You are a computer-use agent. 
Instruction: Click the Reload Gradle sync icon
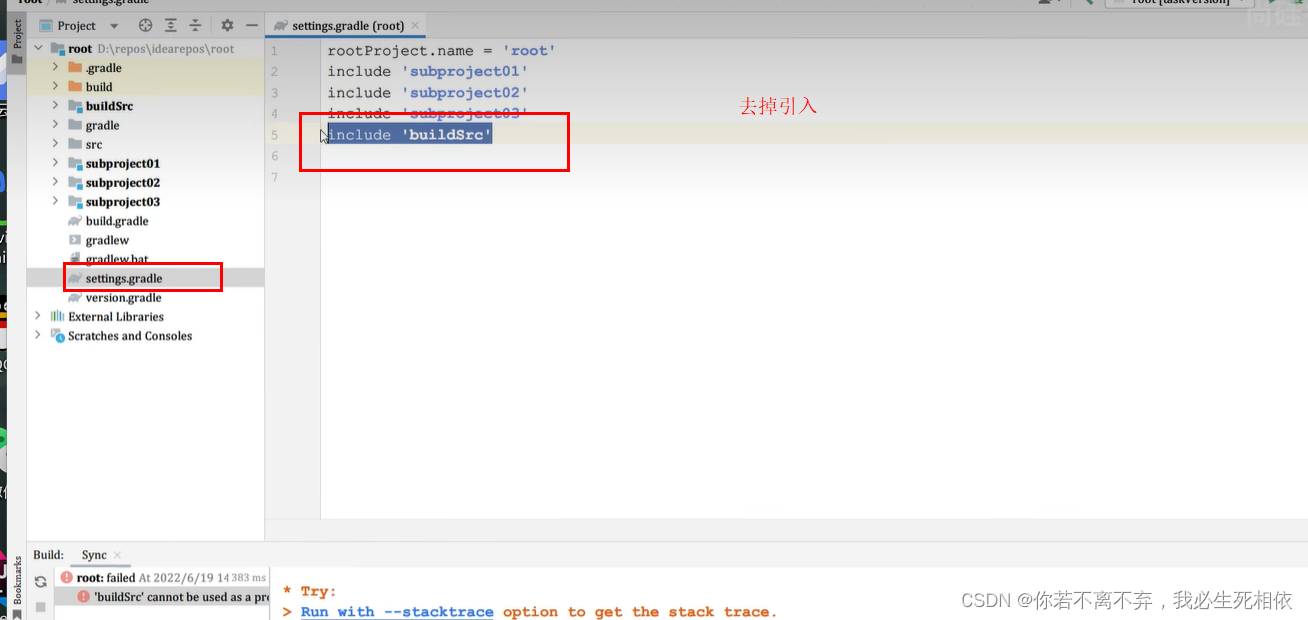[x=41, y=581]
